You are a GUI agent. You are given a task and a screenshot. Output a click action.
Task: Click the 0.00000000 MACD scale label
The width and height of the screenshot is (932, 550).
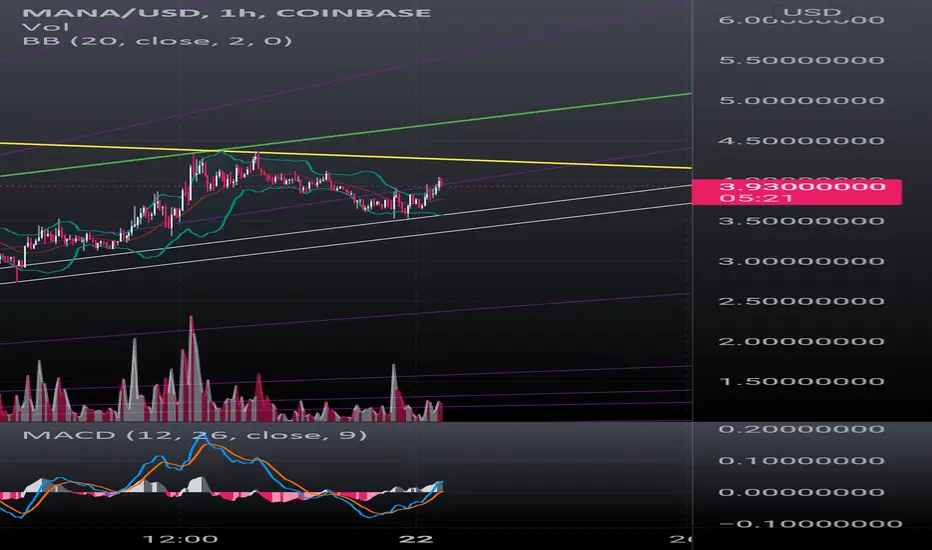click(801, 492)
